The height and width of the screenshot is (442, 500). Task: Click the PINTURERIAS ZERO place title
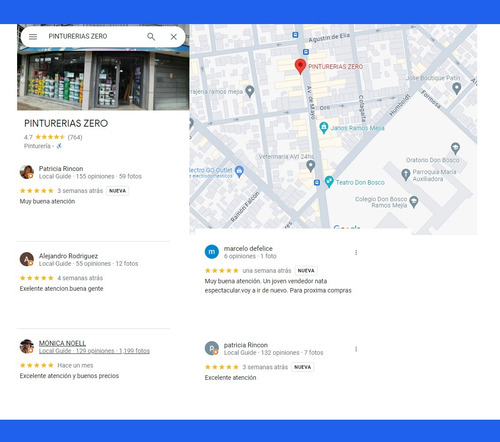66,123
